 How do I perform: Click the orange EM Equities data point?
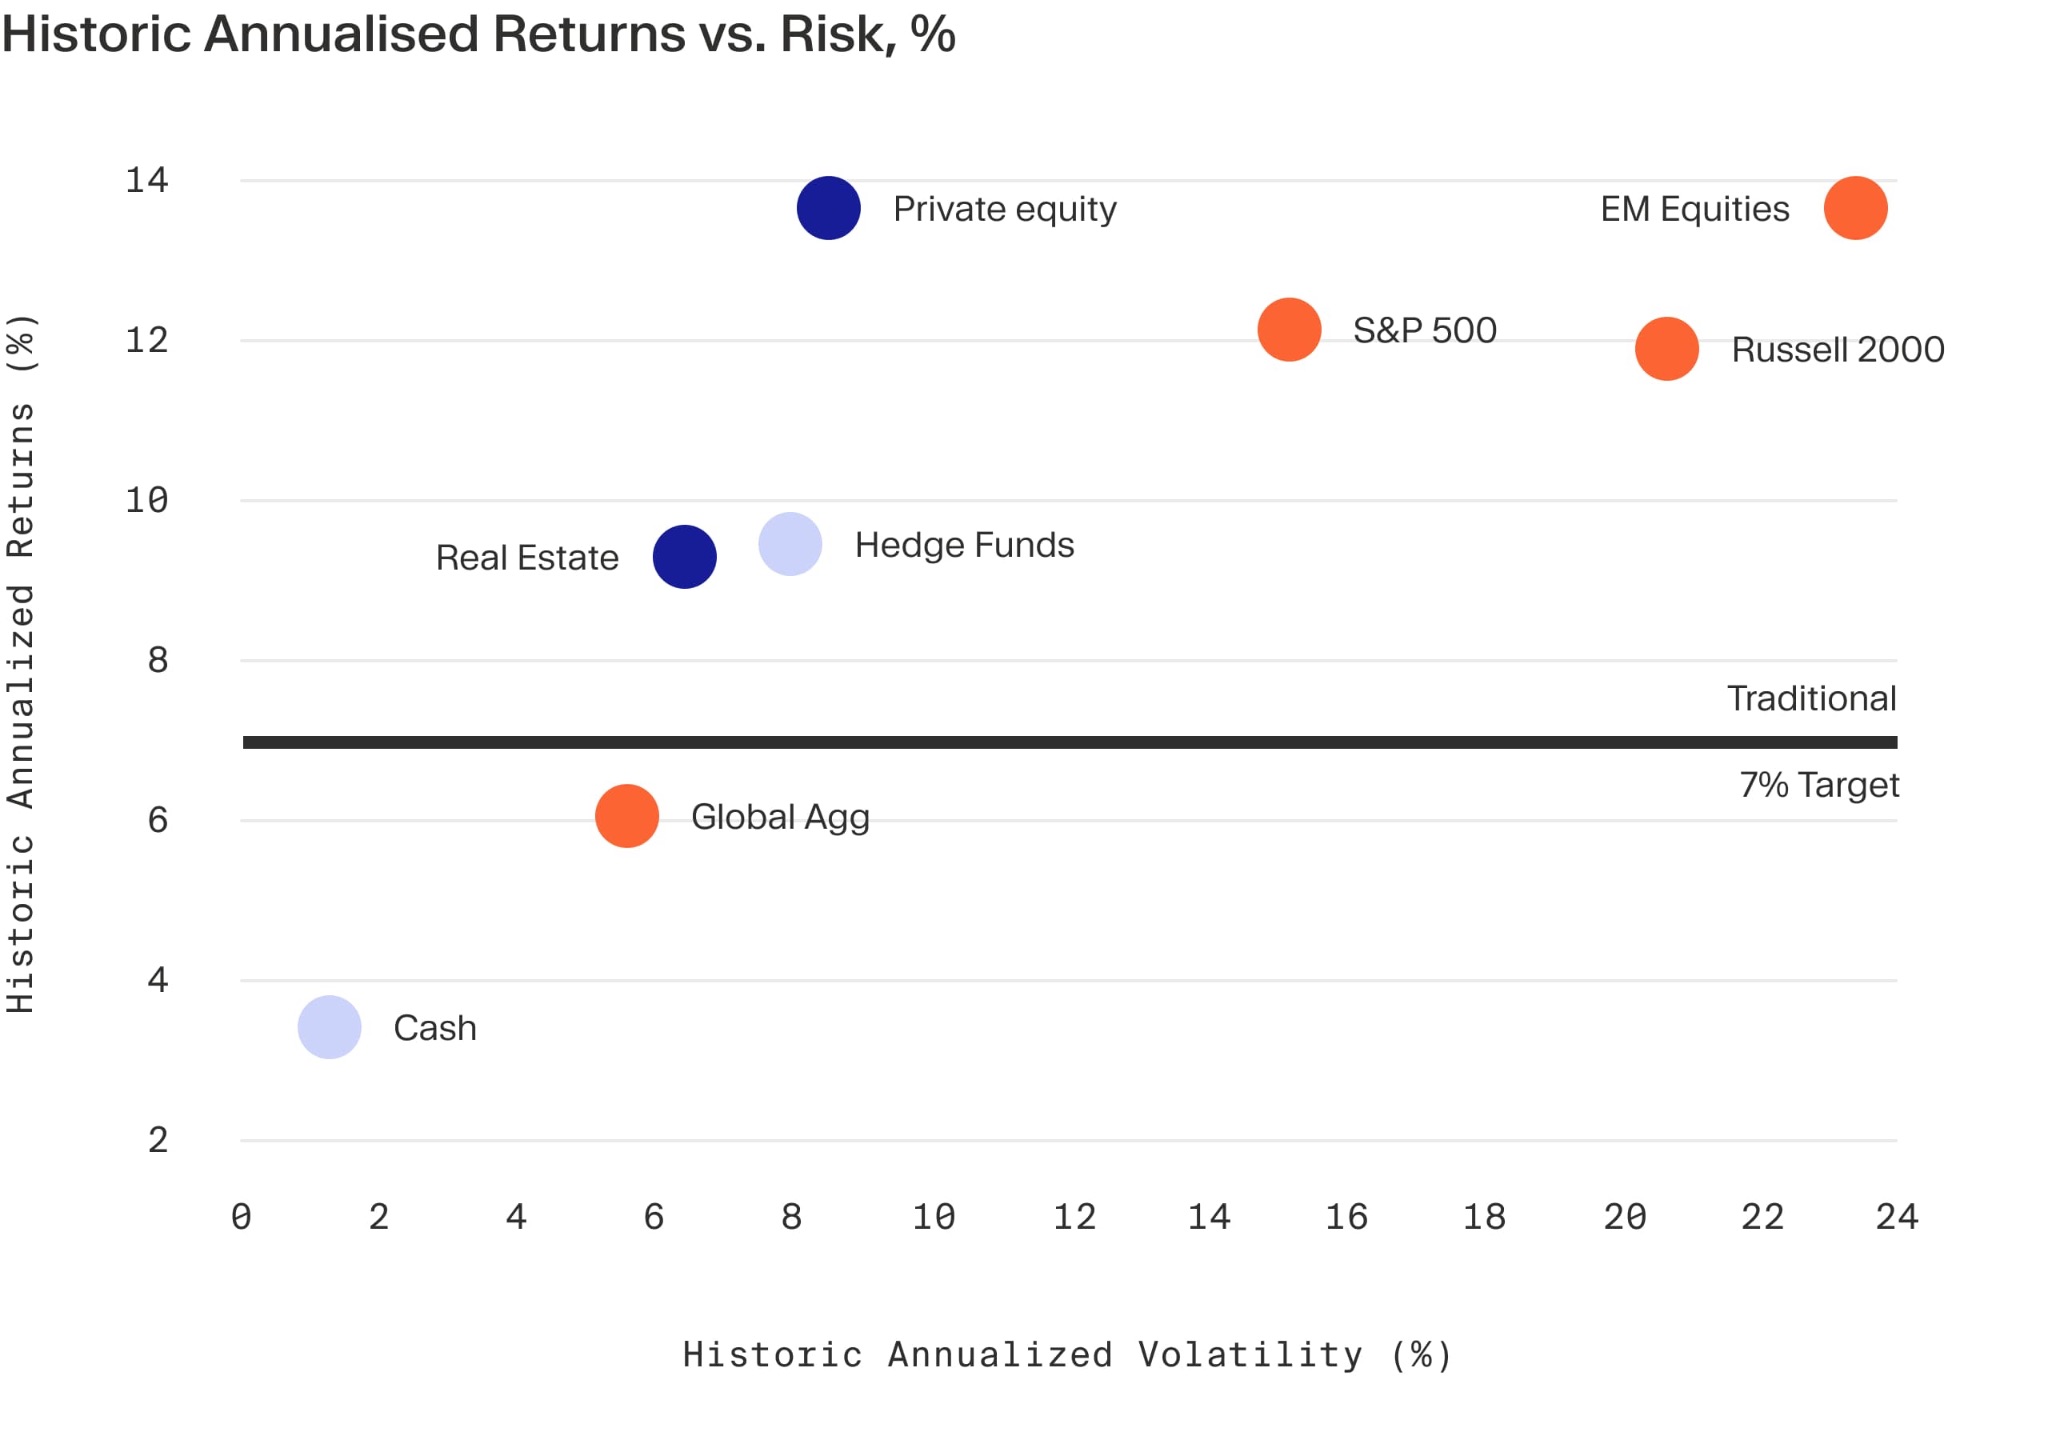[x=1855, y=208]
